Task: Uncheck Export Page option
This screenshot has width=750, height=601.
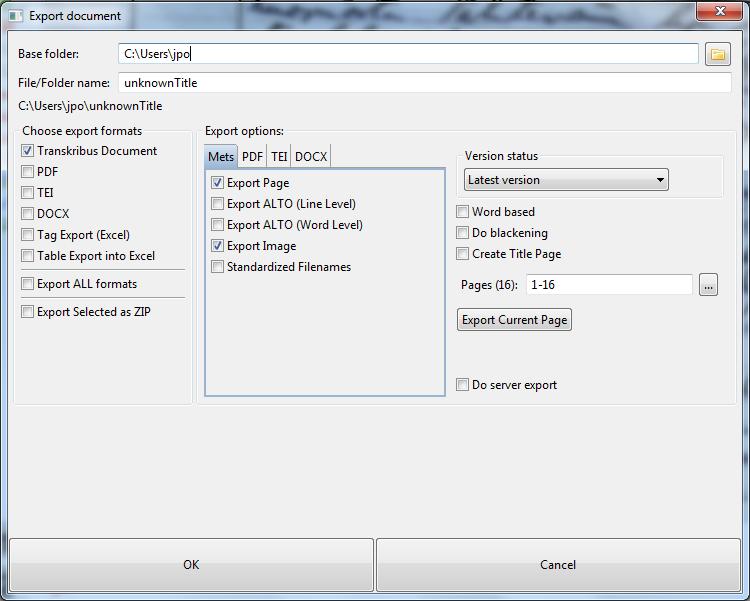Action: point(217,183)
